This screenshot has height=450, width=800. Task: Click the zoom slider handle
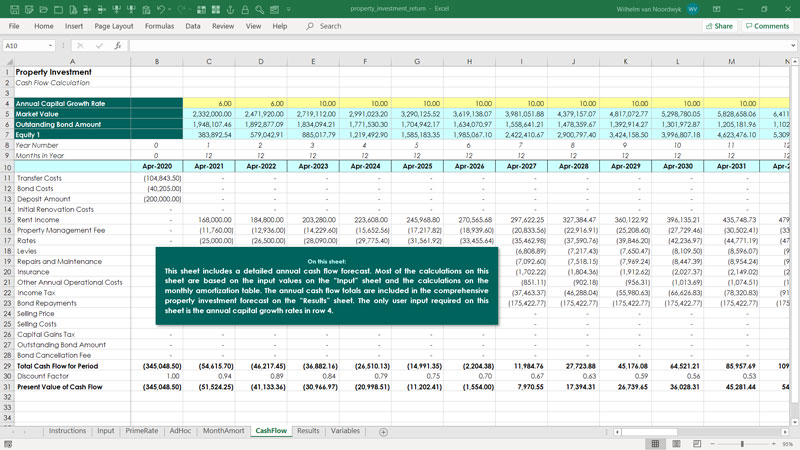742,444
